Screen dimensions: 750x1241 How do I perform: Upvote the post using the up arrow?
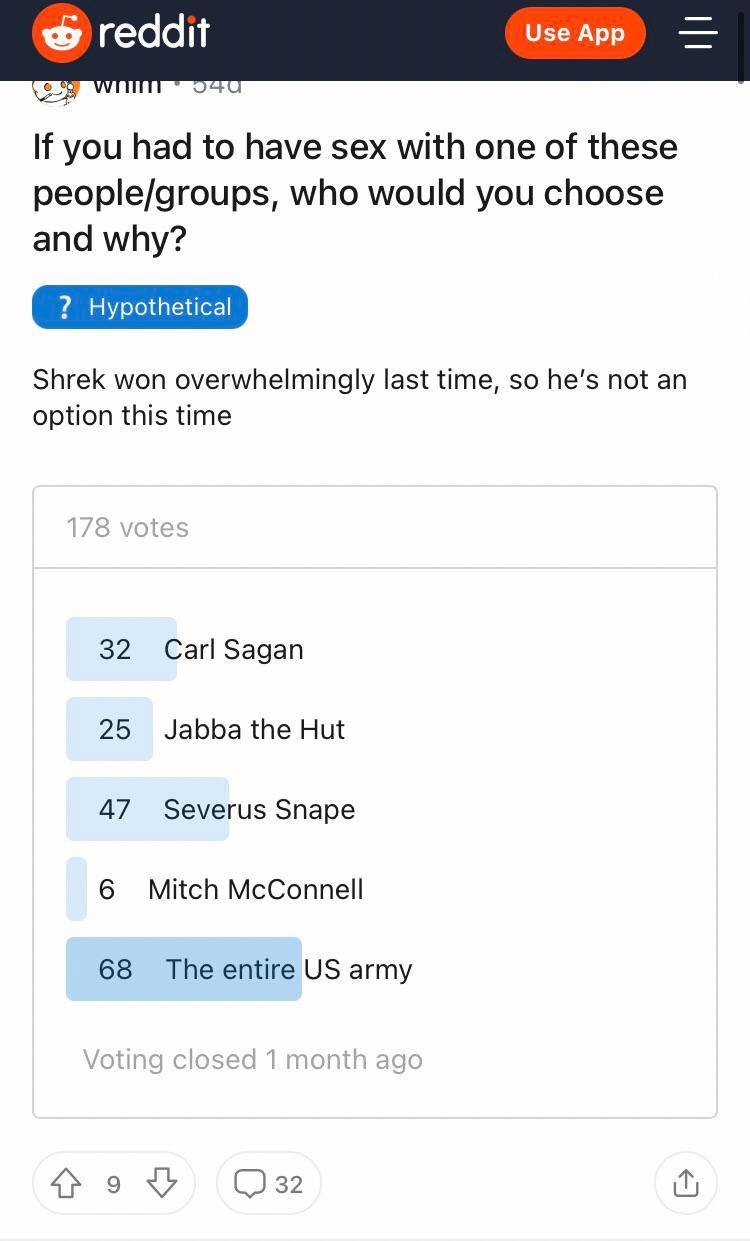[x=66, y=1183]
